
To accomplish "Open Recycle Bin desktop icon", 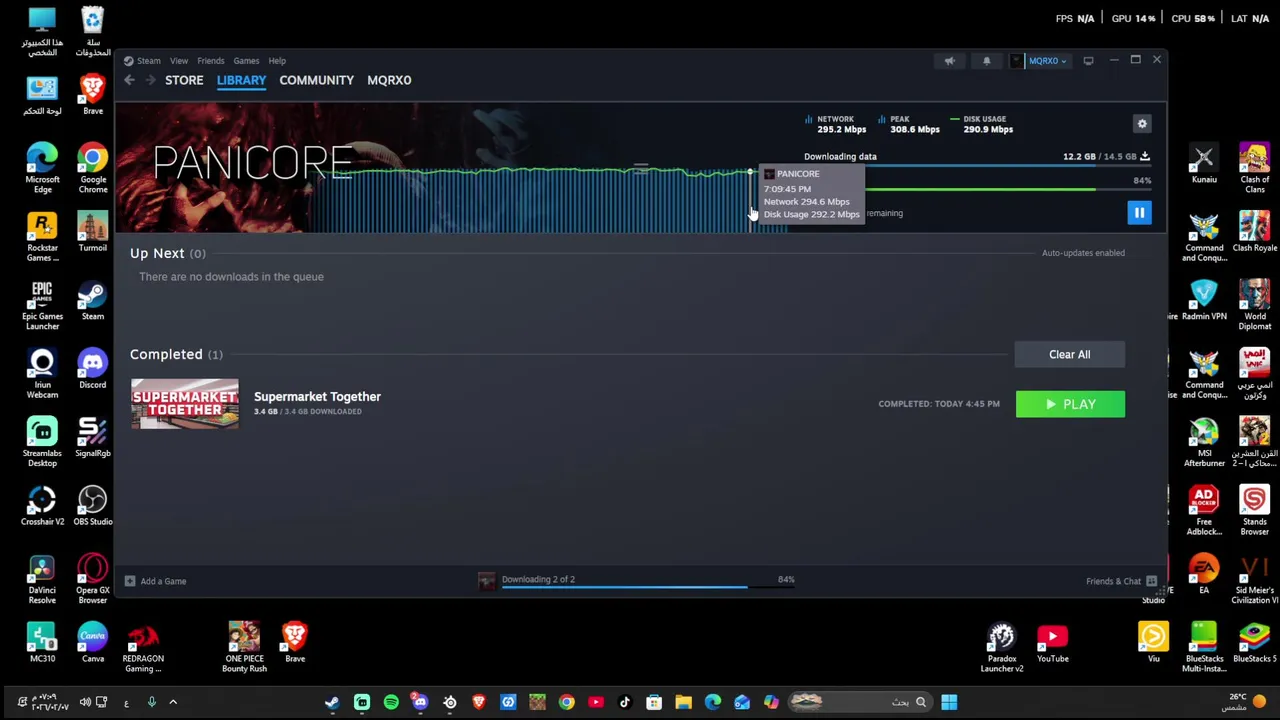I will point(92,31).
